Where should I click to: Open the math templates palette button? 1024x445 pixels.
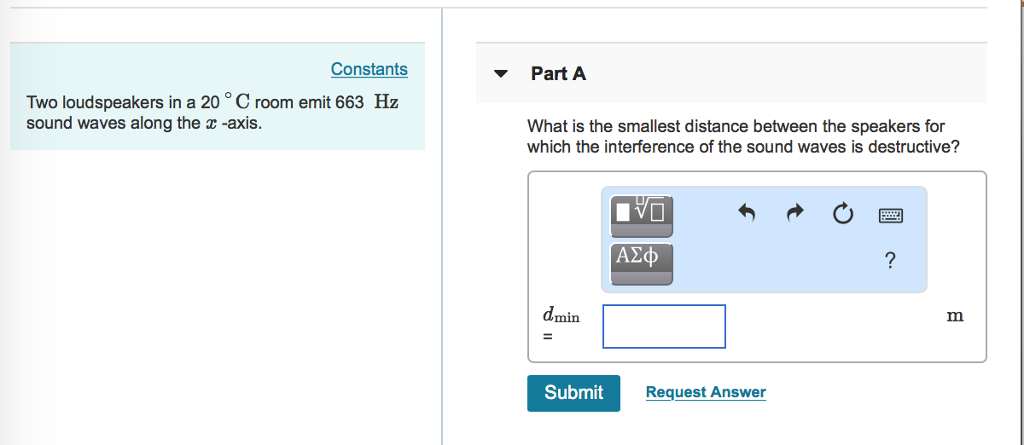pos(641,211)
